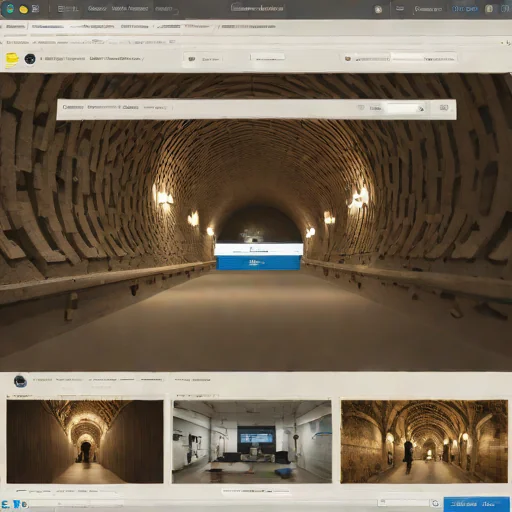The height and width of the screenshot is (512, 512).
Task: Select the second tab in the tab row
Action: [47, 27]
